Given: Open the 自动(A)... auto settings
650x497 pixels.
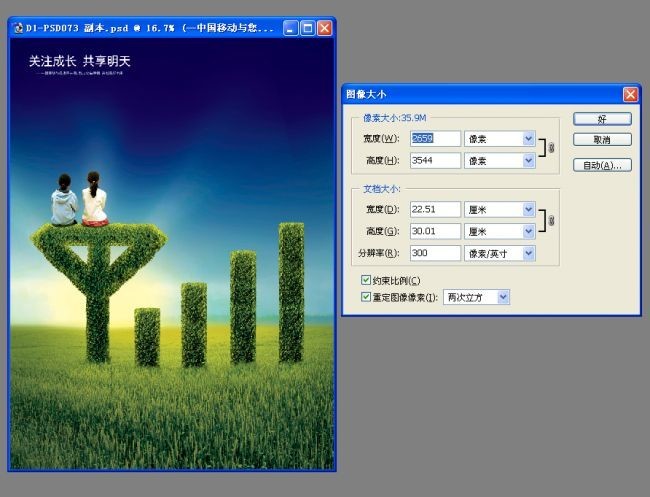Looking at the screenshot, I should pos(602,165).
